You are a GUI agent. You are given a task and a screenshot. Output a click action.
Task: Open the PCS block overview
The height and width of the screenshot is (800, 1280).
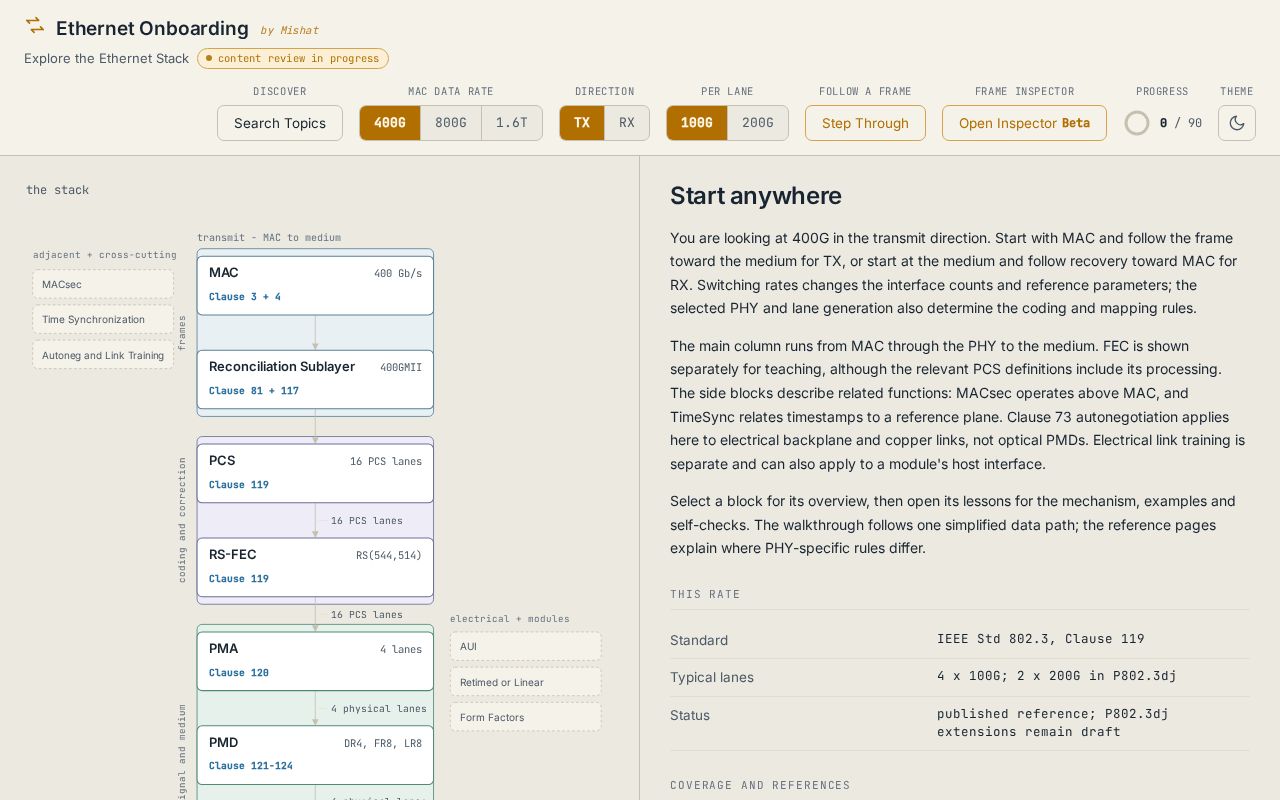point(315,473)
